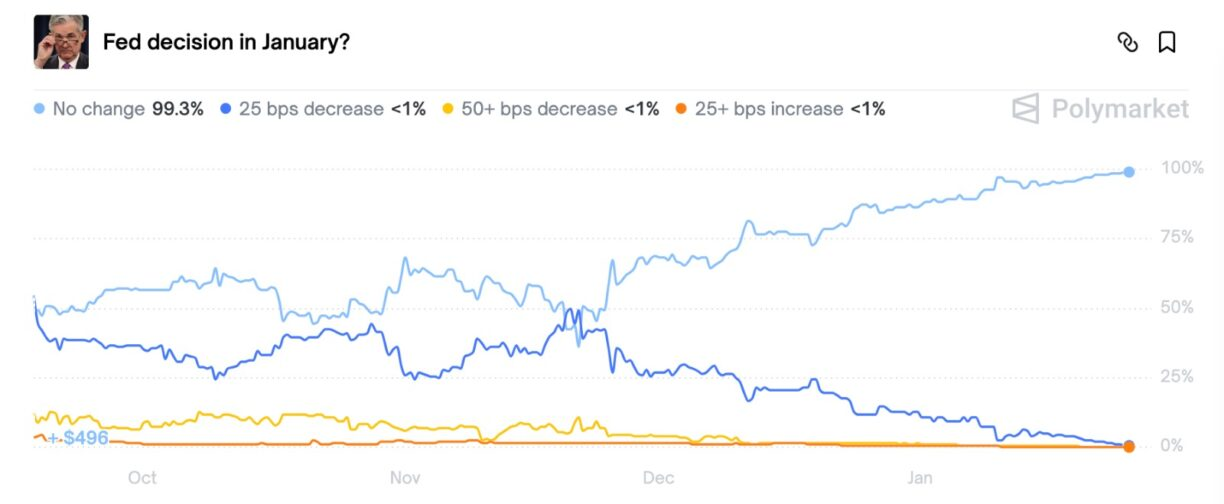The image size is (1224, 504).
Task: Click the orange endpoint marker near 0%
Action: click(x=1129, y=446)
